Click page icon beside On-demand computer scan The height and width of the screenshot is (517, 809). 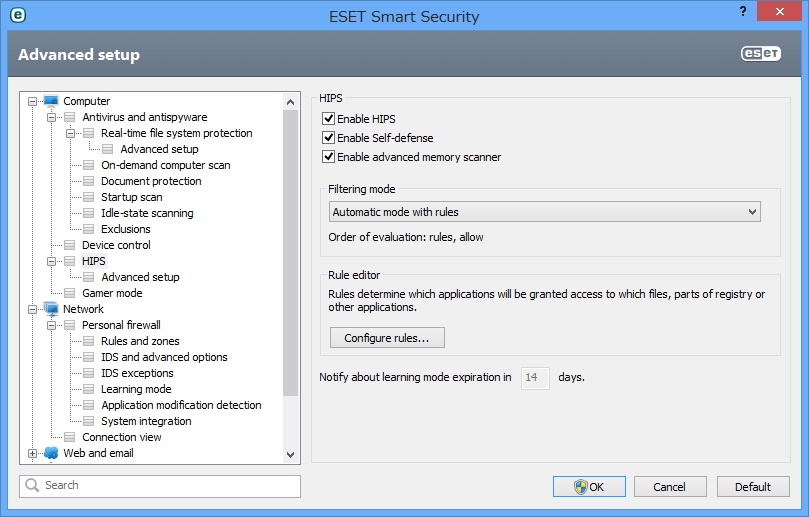click(x=89, y=165)
